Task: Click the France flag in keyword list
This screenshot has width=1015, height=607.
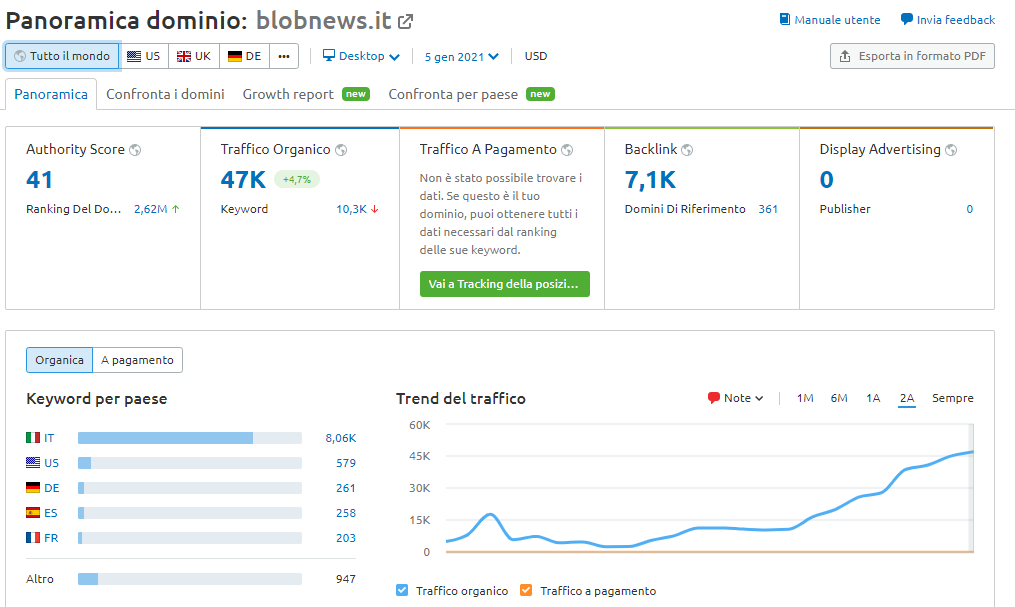Action: [x=33, y=537]
